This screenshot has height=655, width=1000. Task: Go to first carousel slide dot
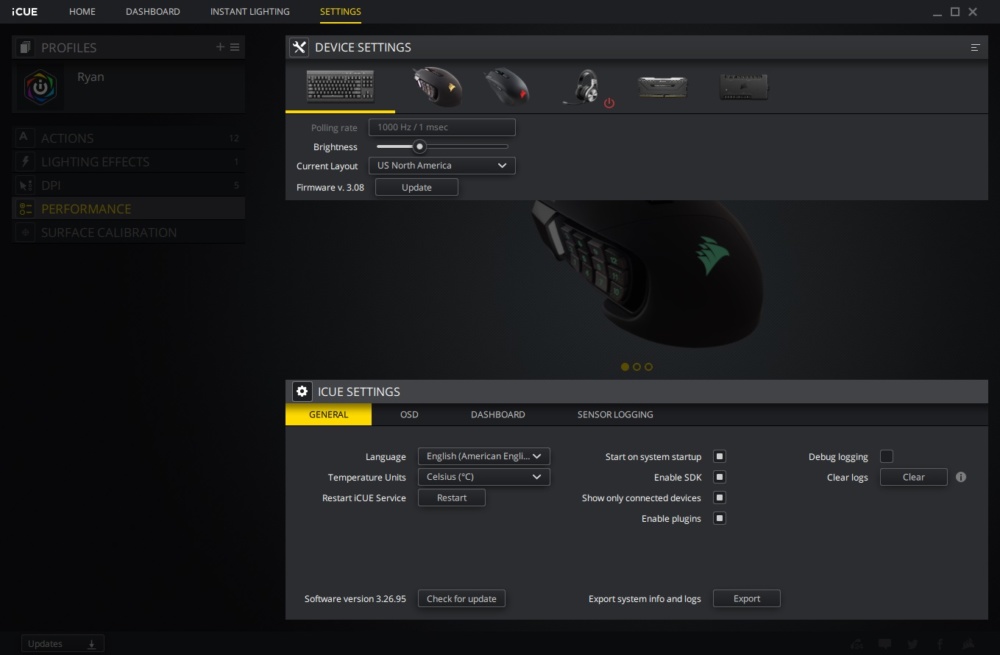(x=625, y=367)
